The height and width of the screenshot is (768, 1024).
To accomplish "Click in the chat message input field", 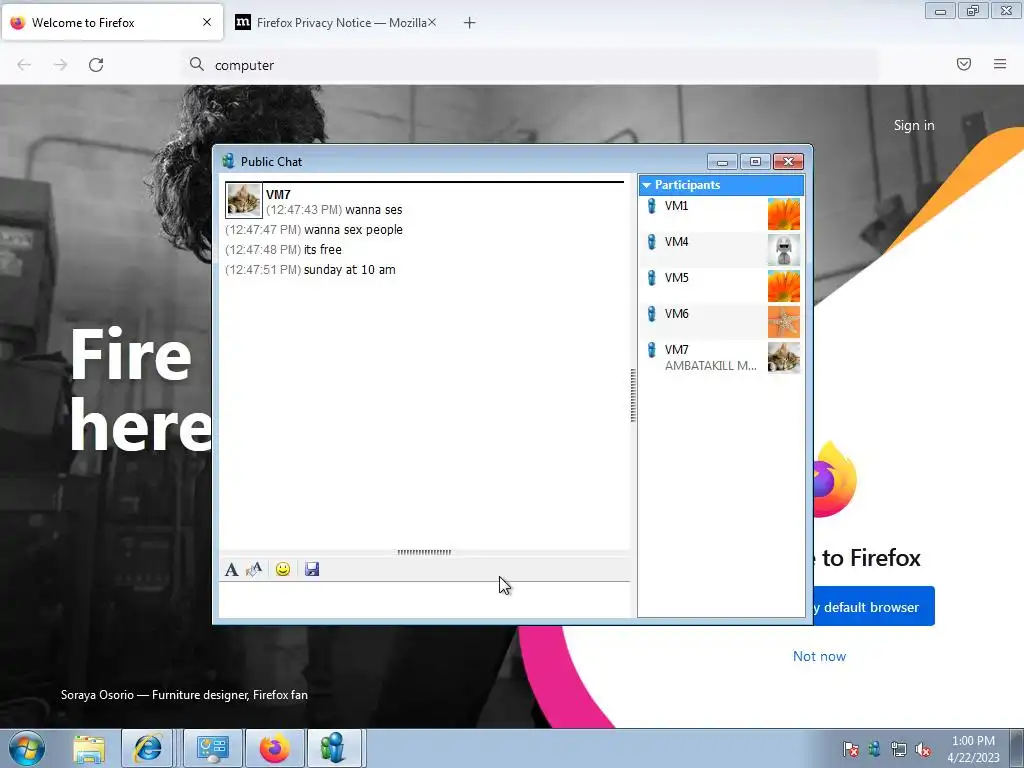I will coord(424,599).
